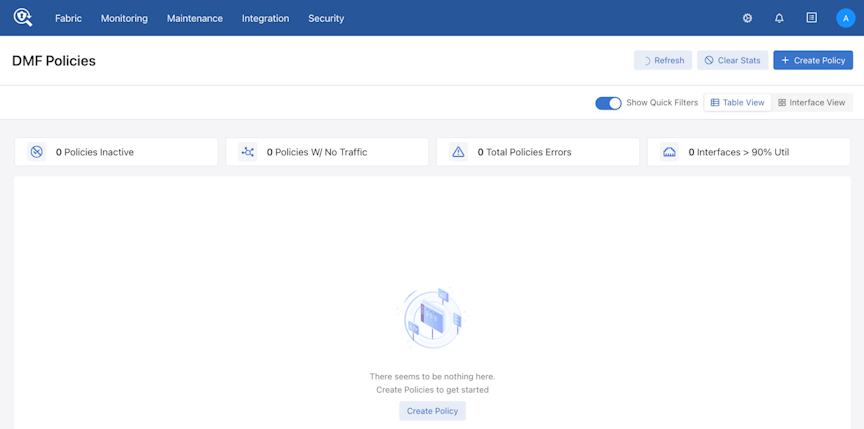Click the Clear Stats button
The width and height of the screenshot is (864, 429).
(732, 61)
